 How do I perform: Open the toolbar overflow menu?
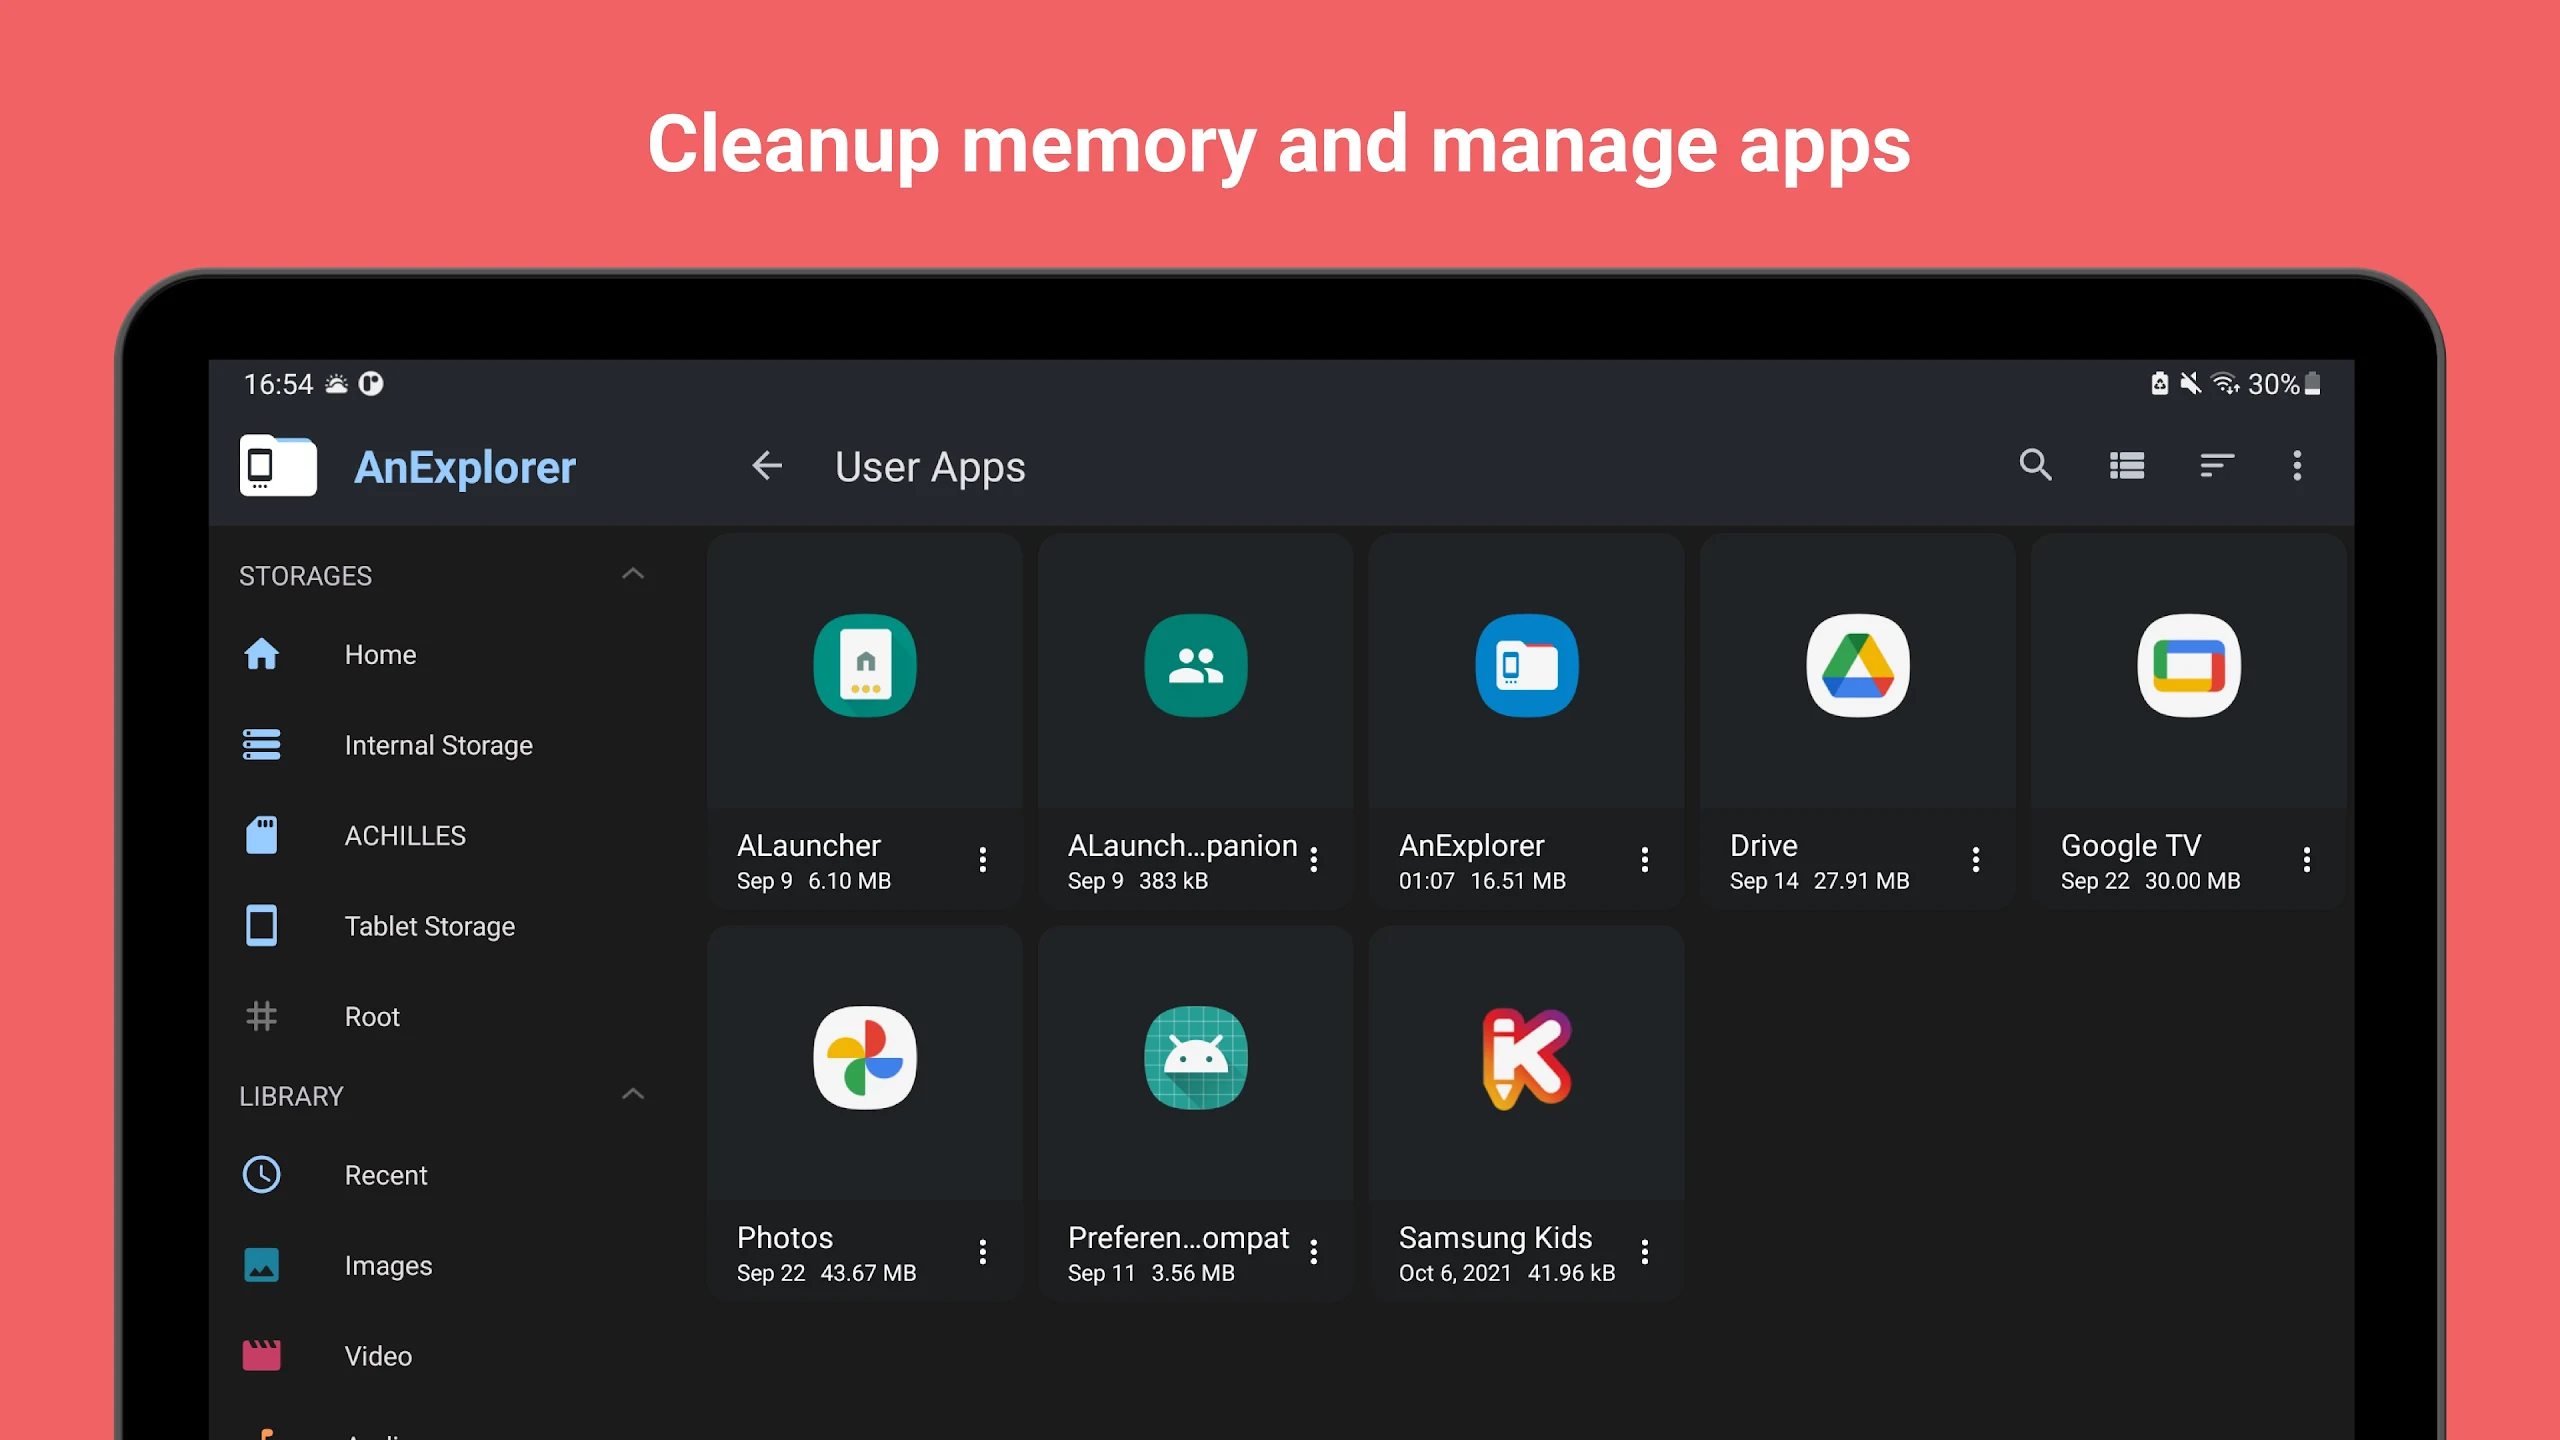coord(2297,465)
